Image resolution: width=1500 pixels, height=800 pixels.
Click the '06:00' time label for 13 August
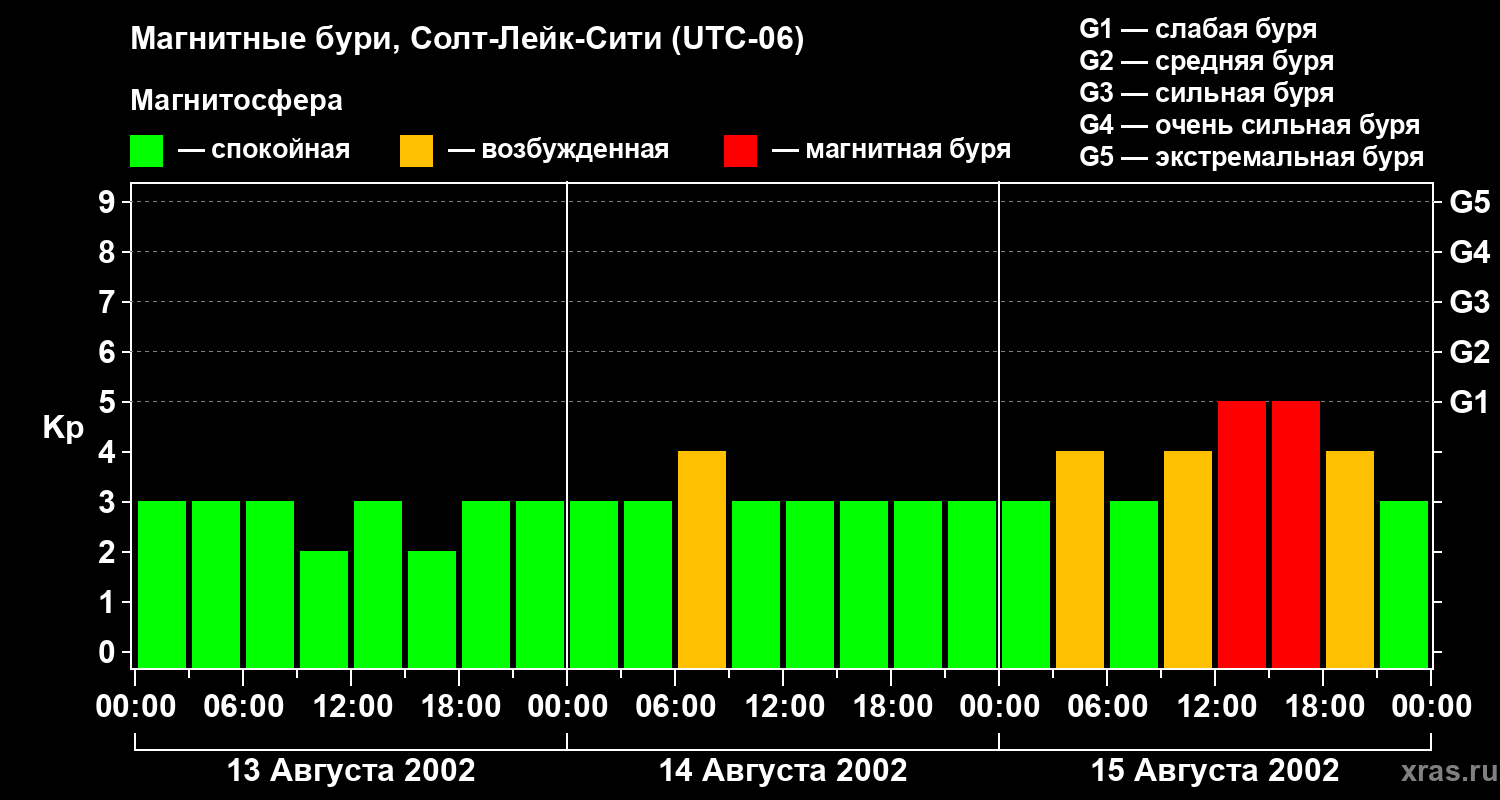pos(243,707)
